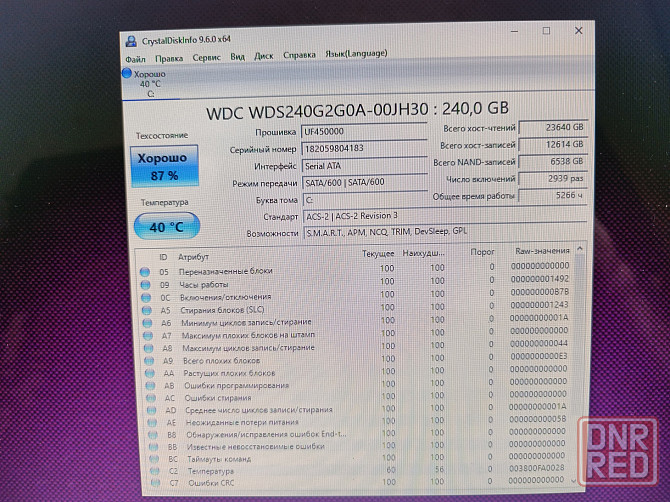Click the Прошивка field UF450000

coord(364,131)
